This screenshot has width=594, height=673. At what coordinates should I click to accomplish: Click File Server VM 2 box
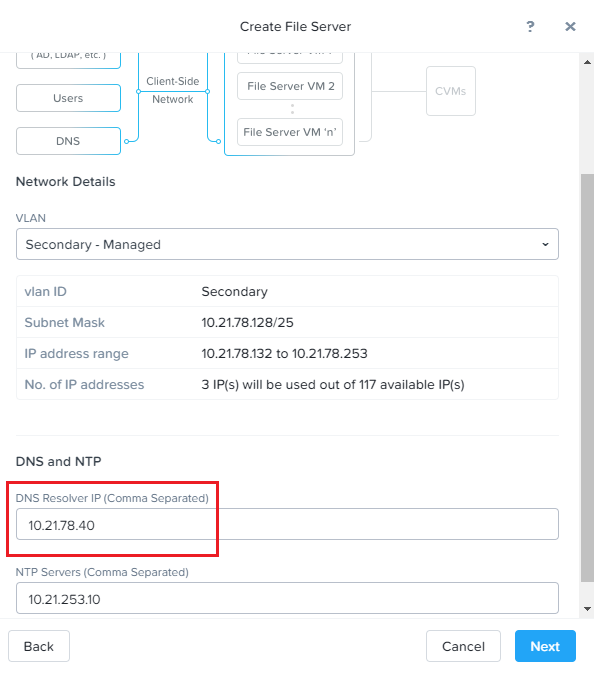(x=290, y=86)
